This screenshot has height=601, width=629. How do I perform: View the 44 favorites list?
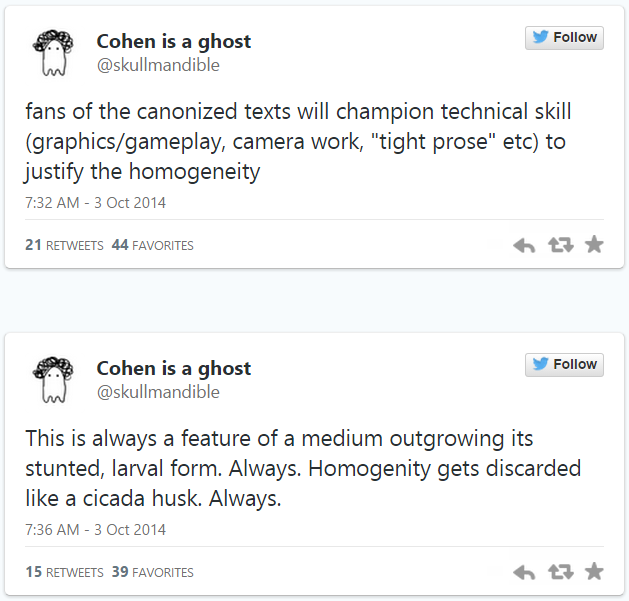pyautogui.click(x=153, y=245)
